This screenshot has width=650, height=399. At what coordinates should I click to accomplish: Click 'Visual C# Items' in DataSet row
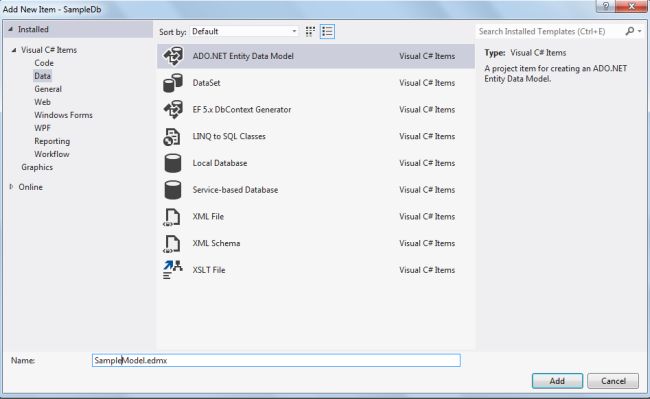[x=427, y=83]
